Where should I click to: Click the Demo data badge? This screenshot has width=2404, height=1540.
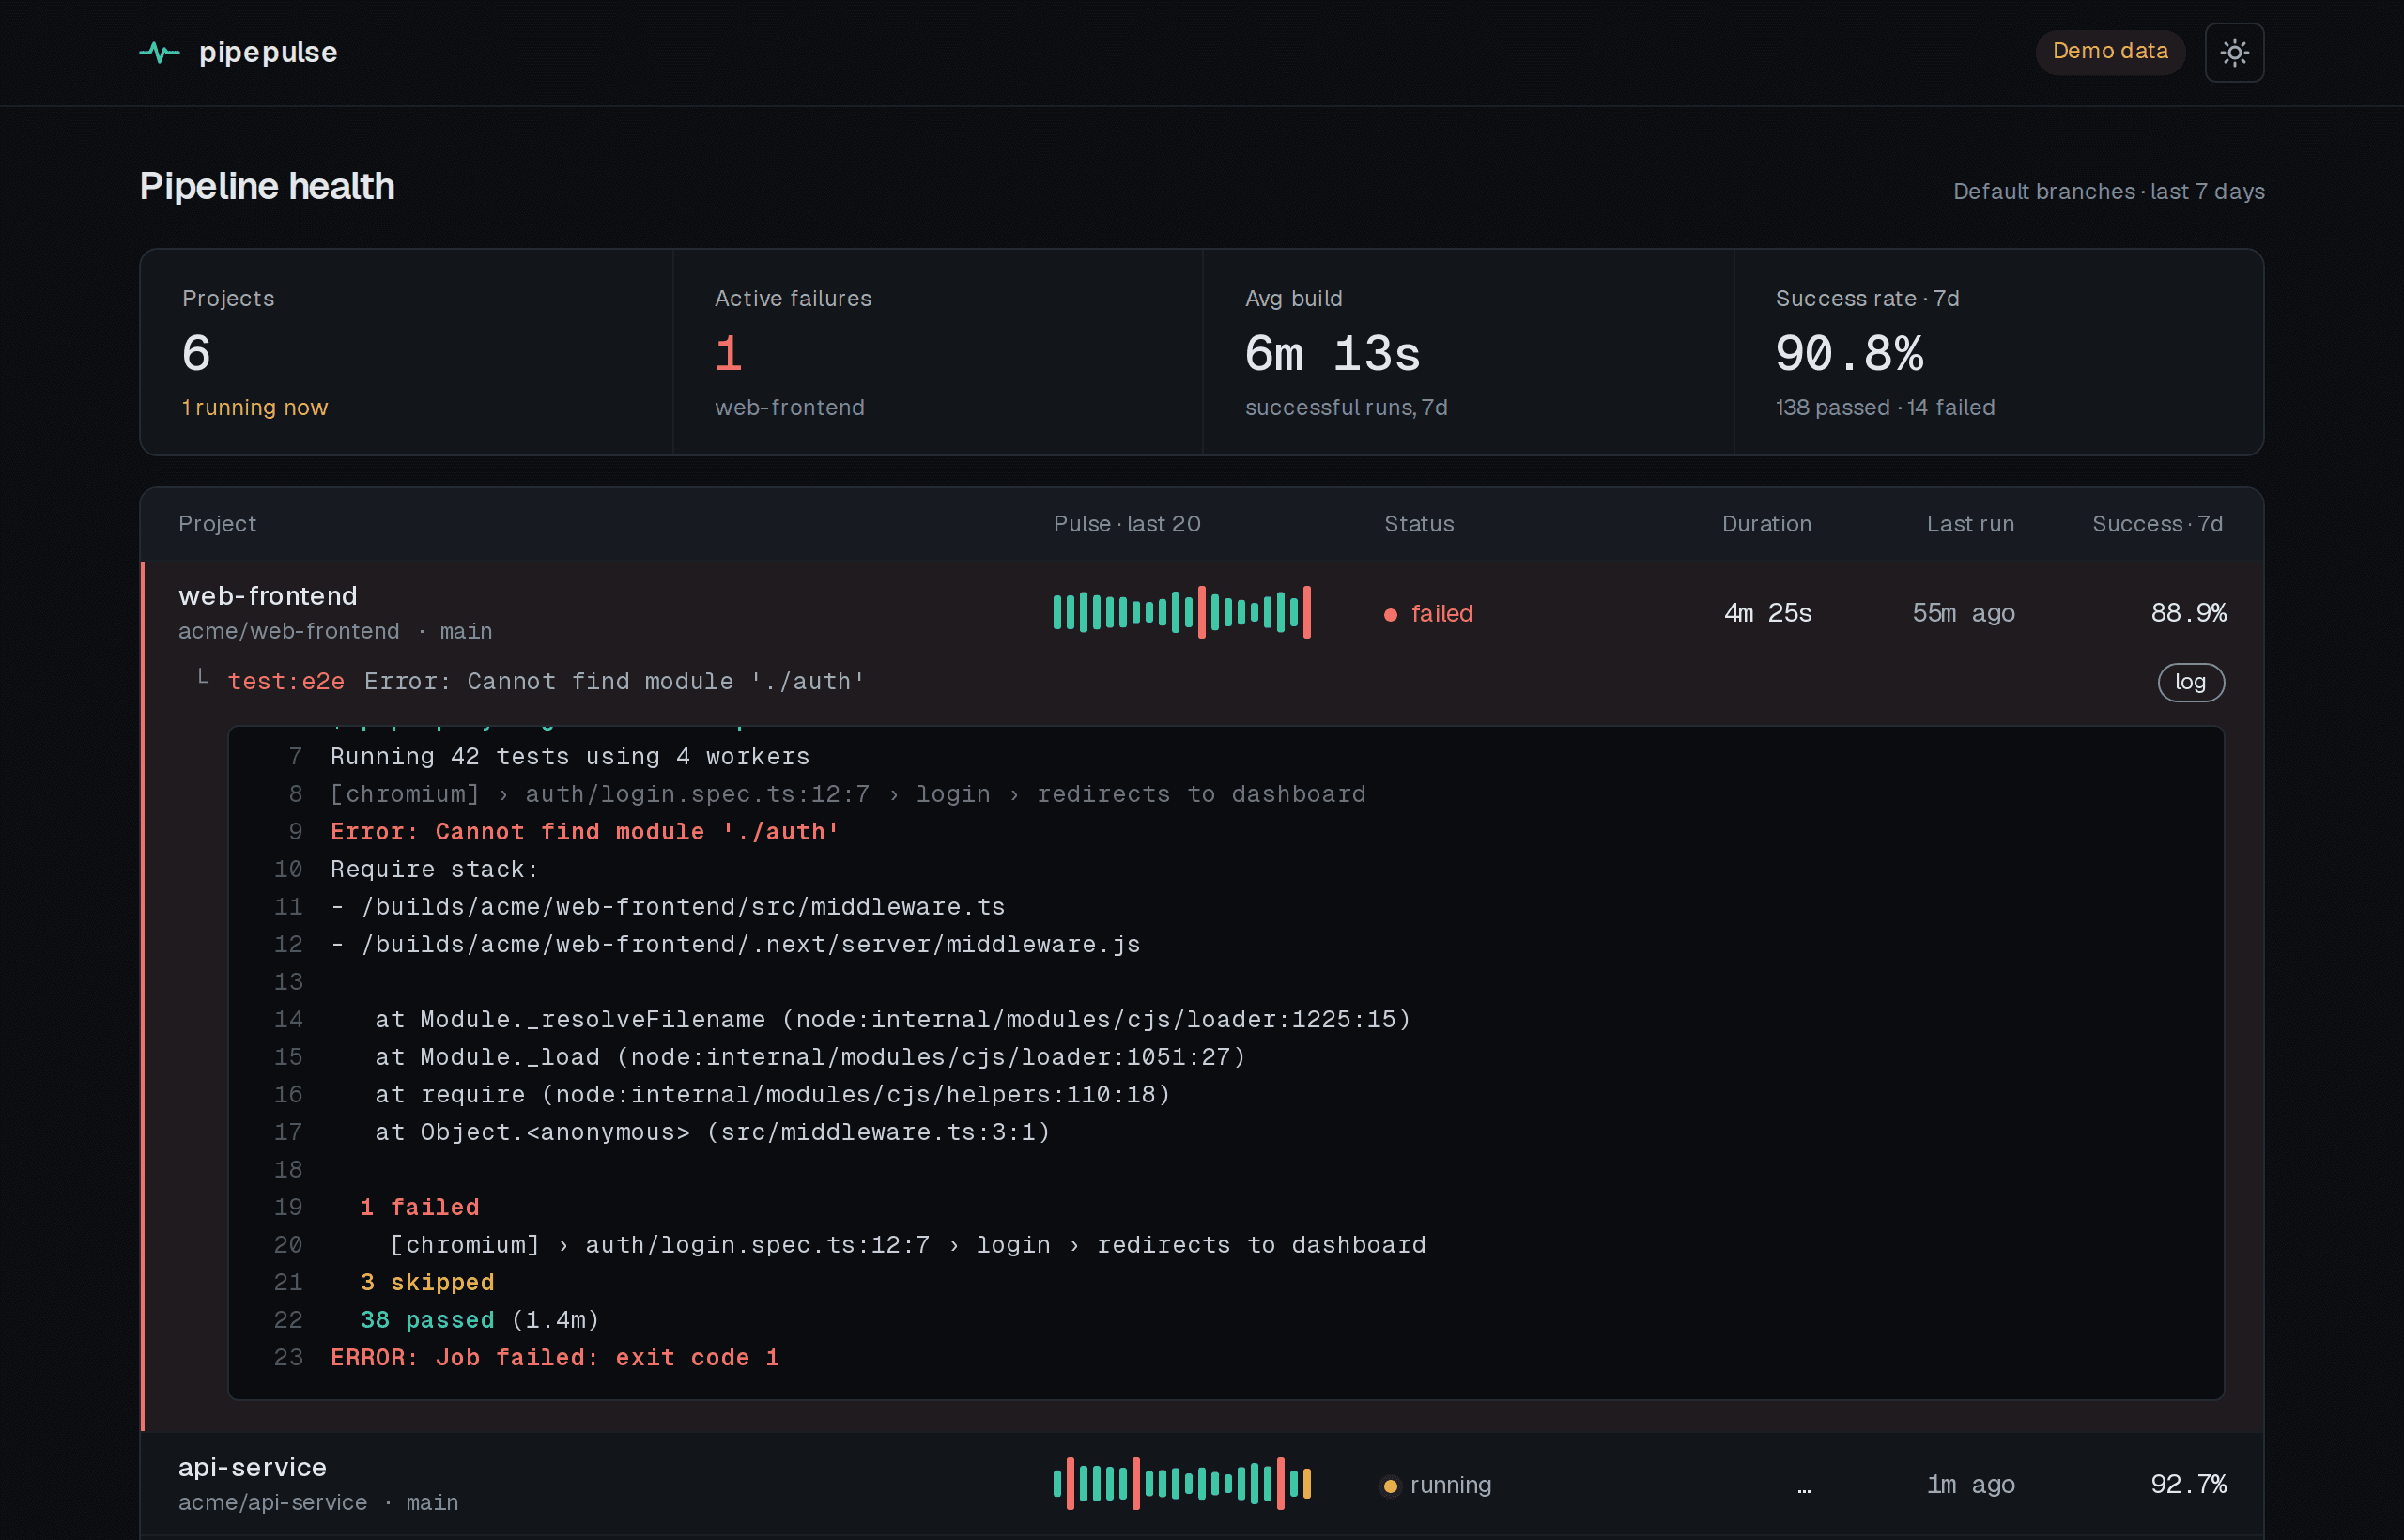2110,51
